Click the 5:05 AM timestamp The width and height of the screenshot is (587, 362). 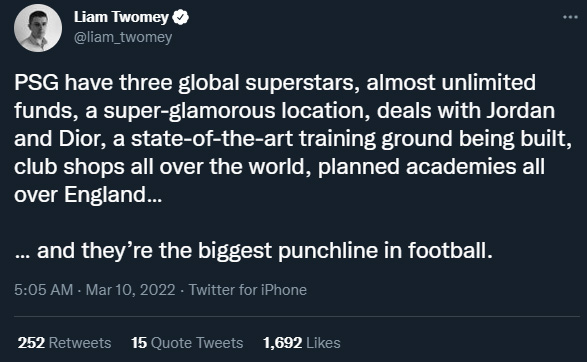(x=43, y=290)
